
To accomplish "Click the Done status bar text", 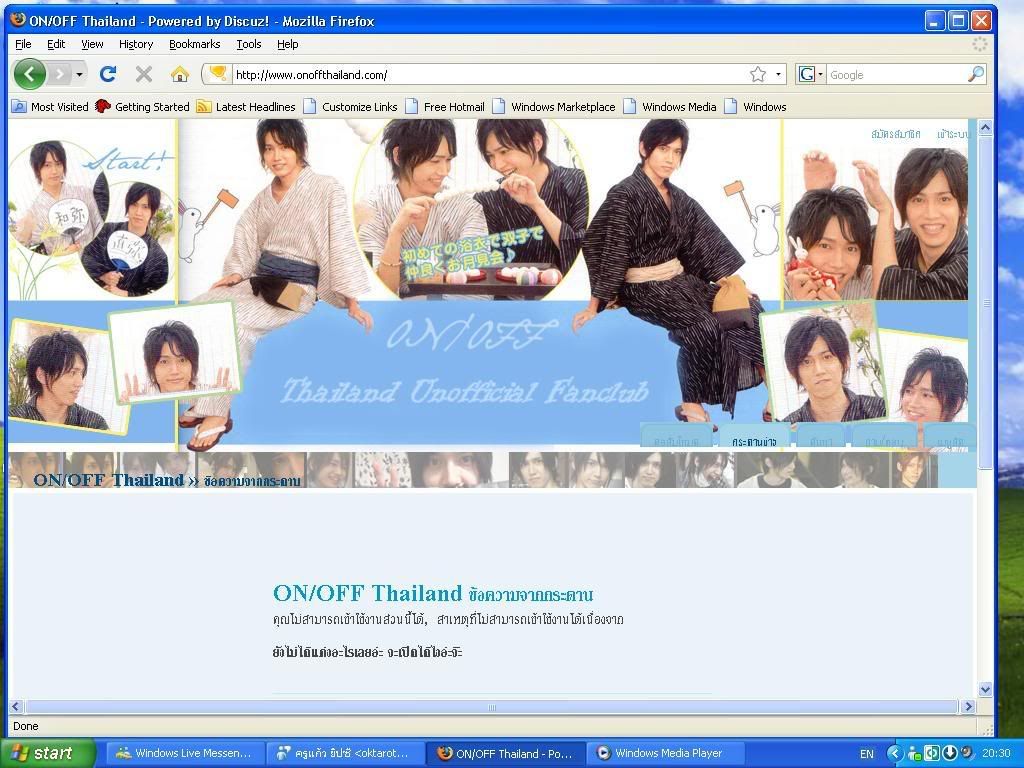I will pyautogui.click(x=25, y=726).
